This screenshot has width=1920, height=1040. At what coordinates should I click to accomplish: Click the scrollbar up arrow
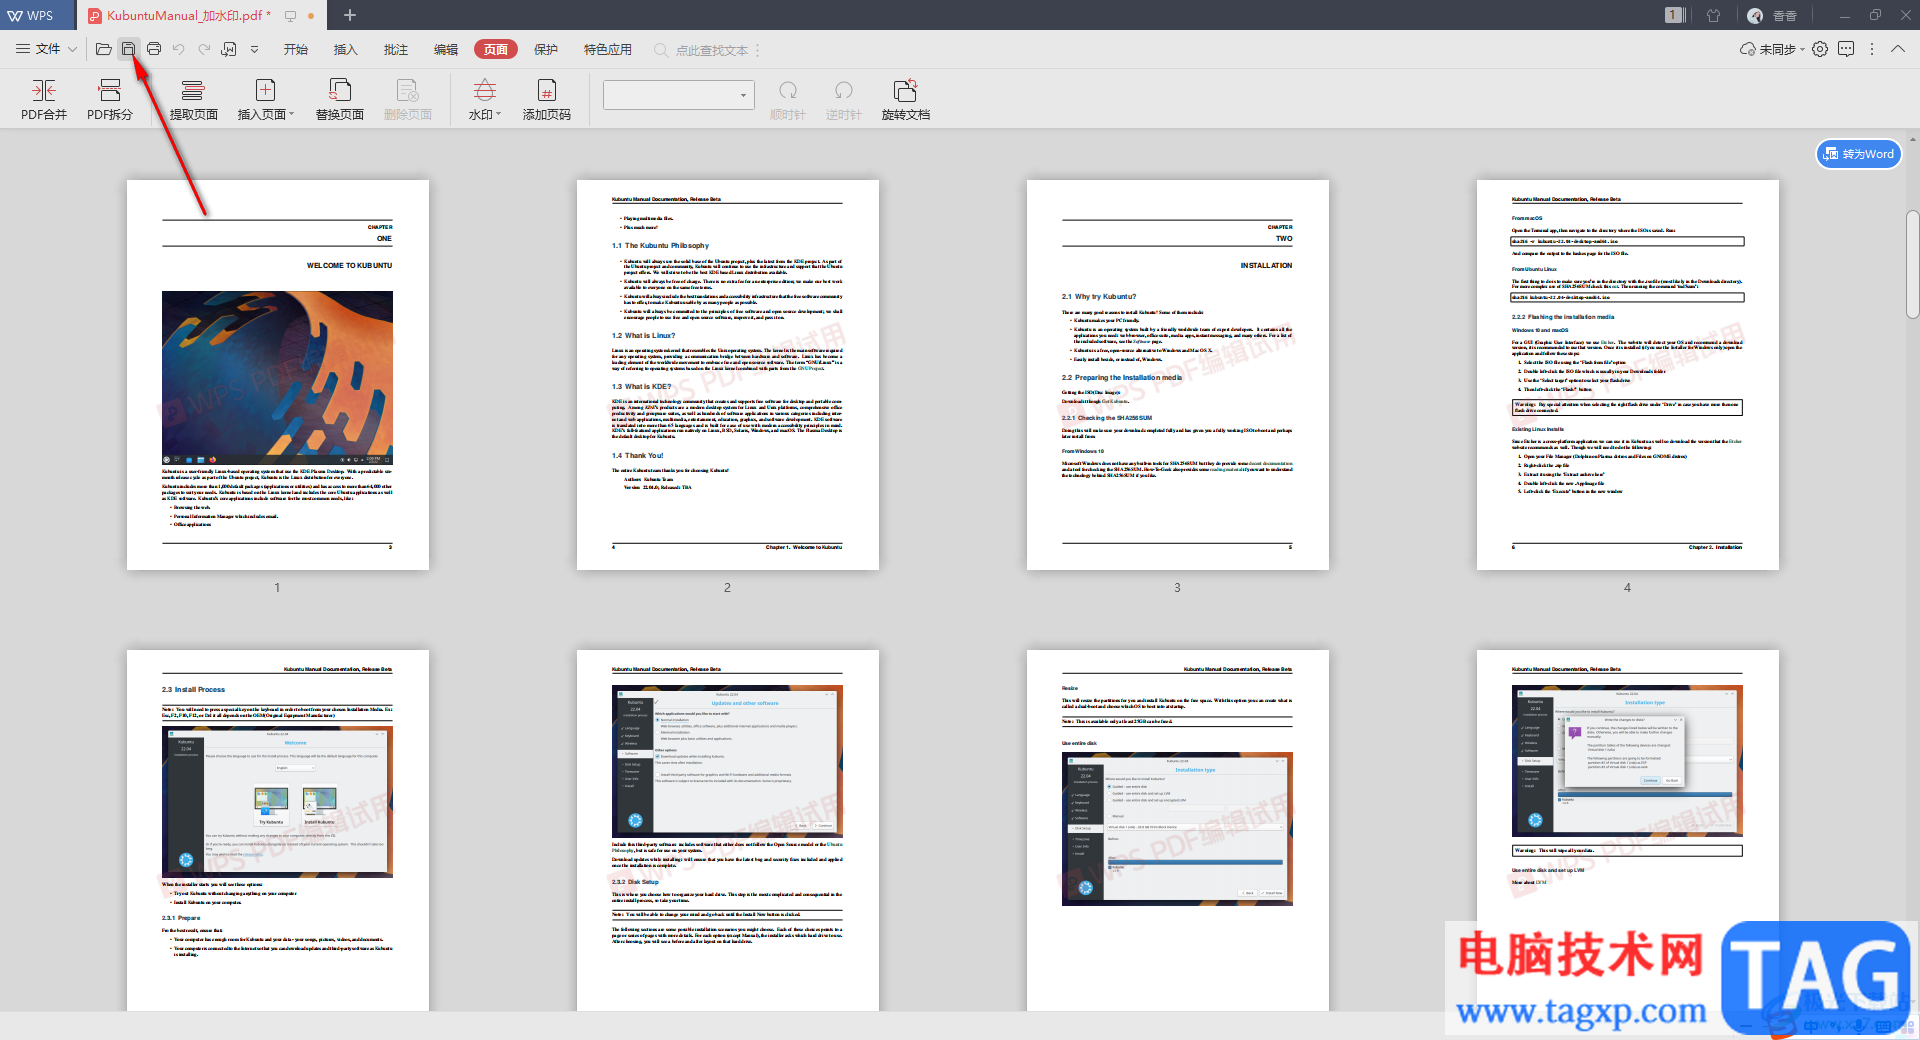pyautogui.click(x=1912, y=137)
